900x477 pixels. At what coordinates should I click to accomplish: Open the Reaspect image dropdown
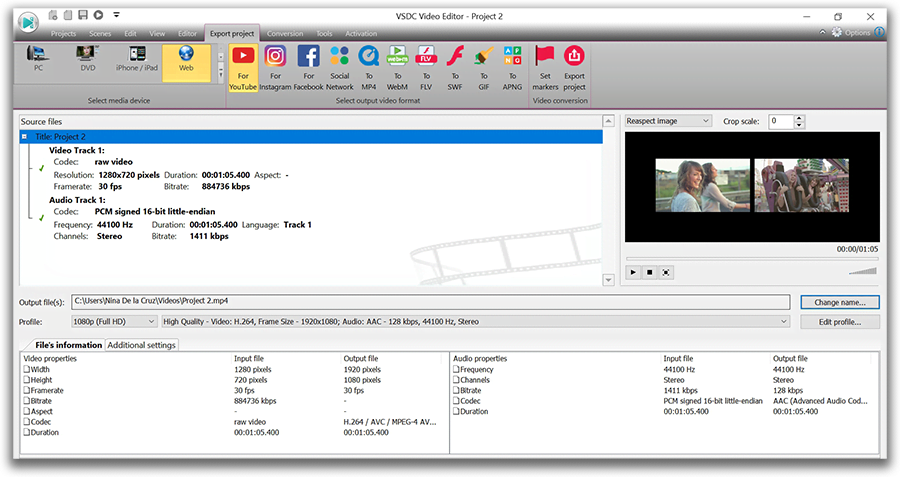668,121
